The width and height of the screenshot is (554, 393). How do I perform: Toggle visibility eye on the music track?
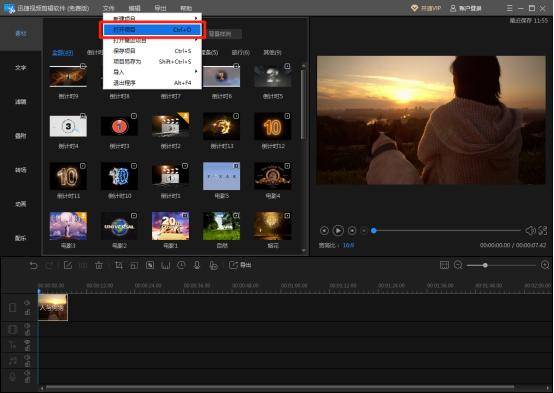27,357
